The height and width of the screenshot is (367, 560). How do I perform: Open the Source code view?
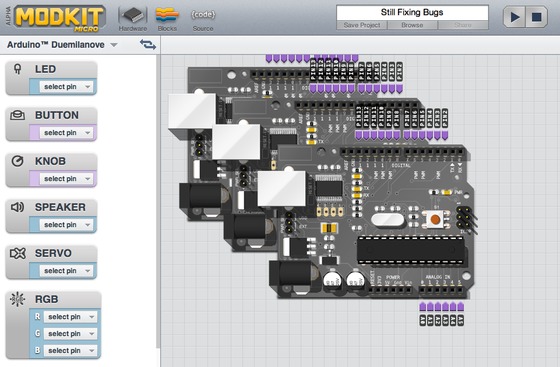[x=203, y=19]
